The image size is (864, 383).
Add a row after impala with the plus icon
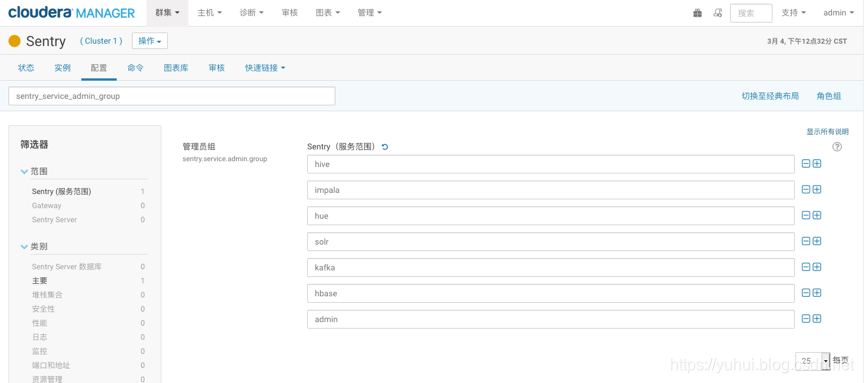pyautogui.click(x=817, y=189)
